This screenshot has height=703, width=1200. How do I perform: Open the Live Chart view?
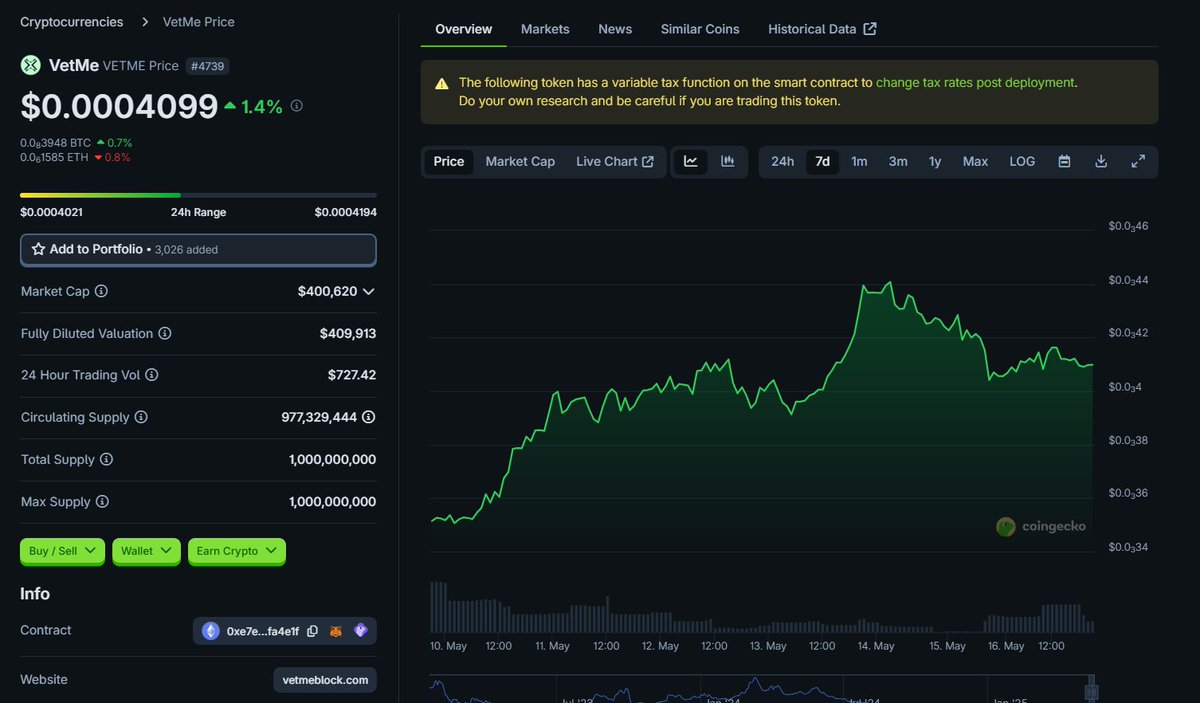(x=614, y=161)
